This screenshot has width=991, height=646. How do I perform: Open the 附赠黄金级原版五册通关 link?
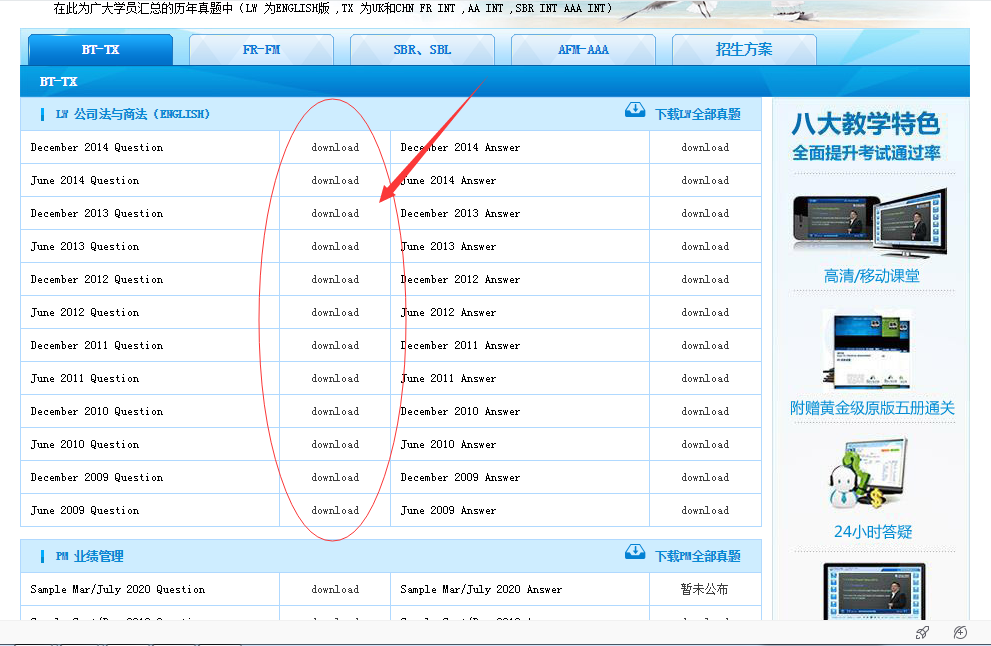pos(872,408)
